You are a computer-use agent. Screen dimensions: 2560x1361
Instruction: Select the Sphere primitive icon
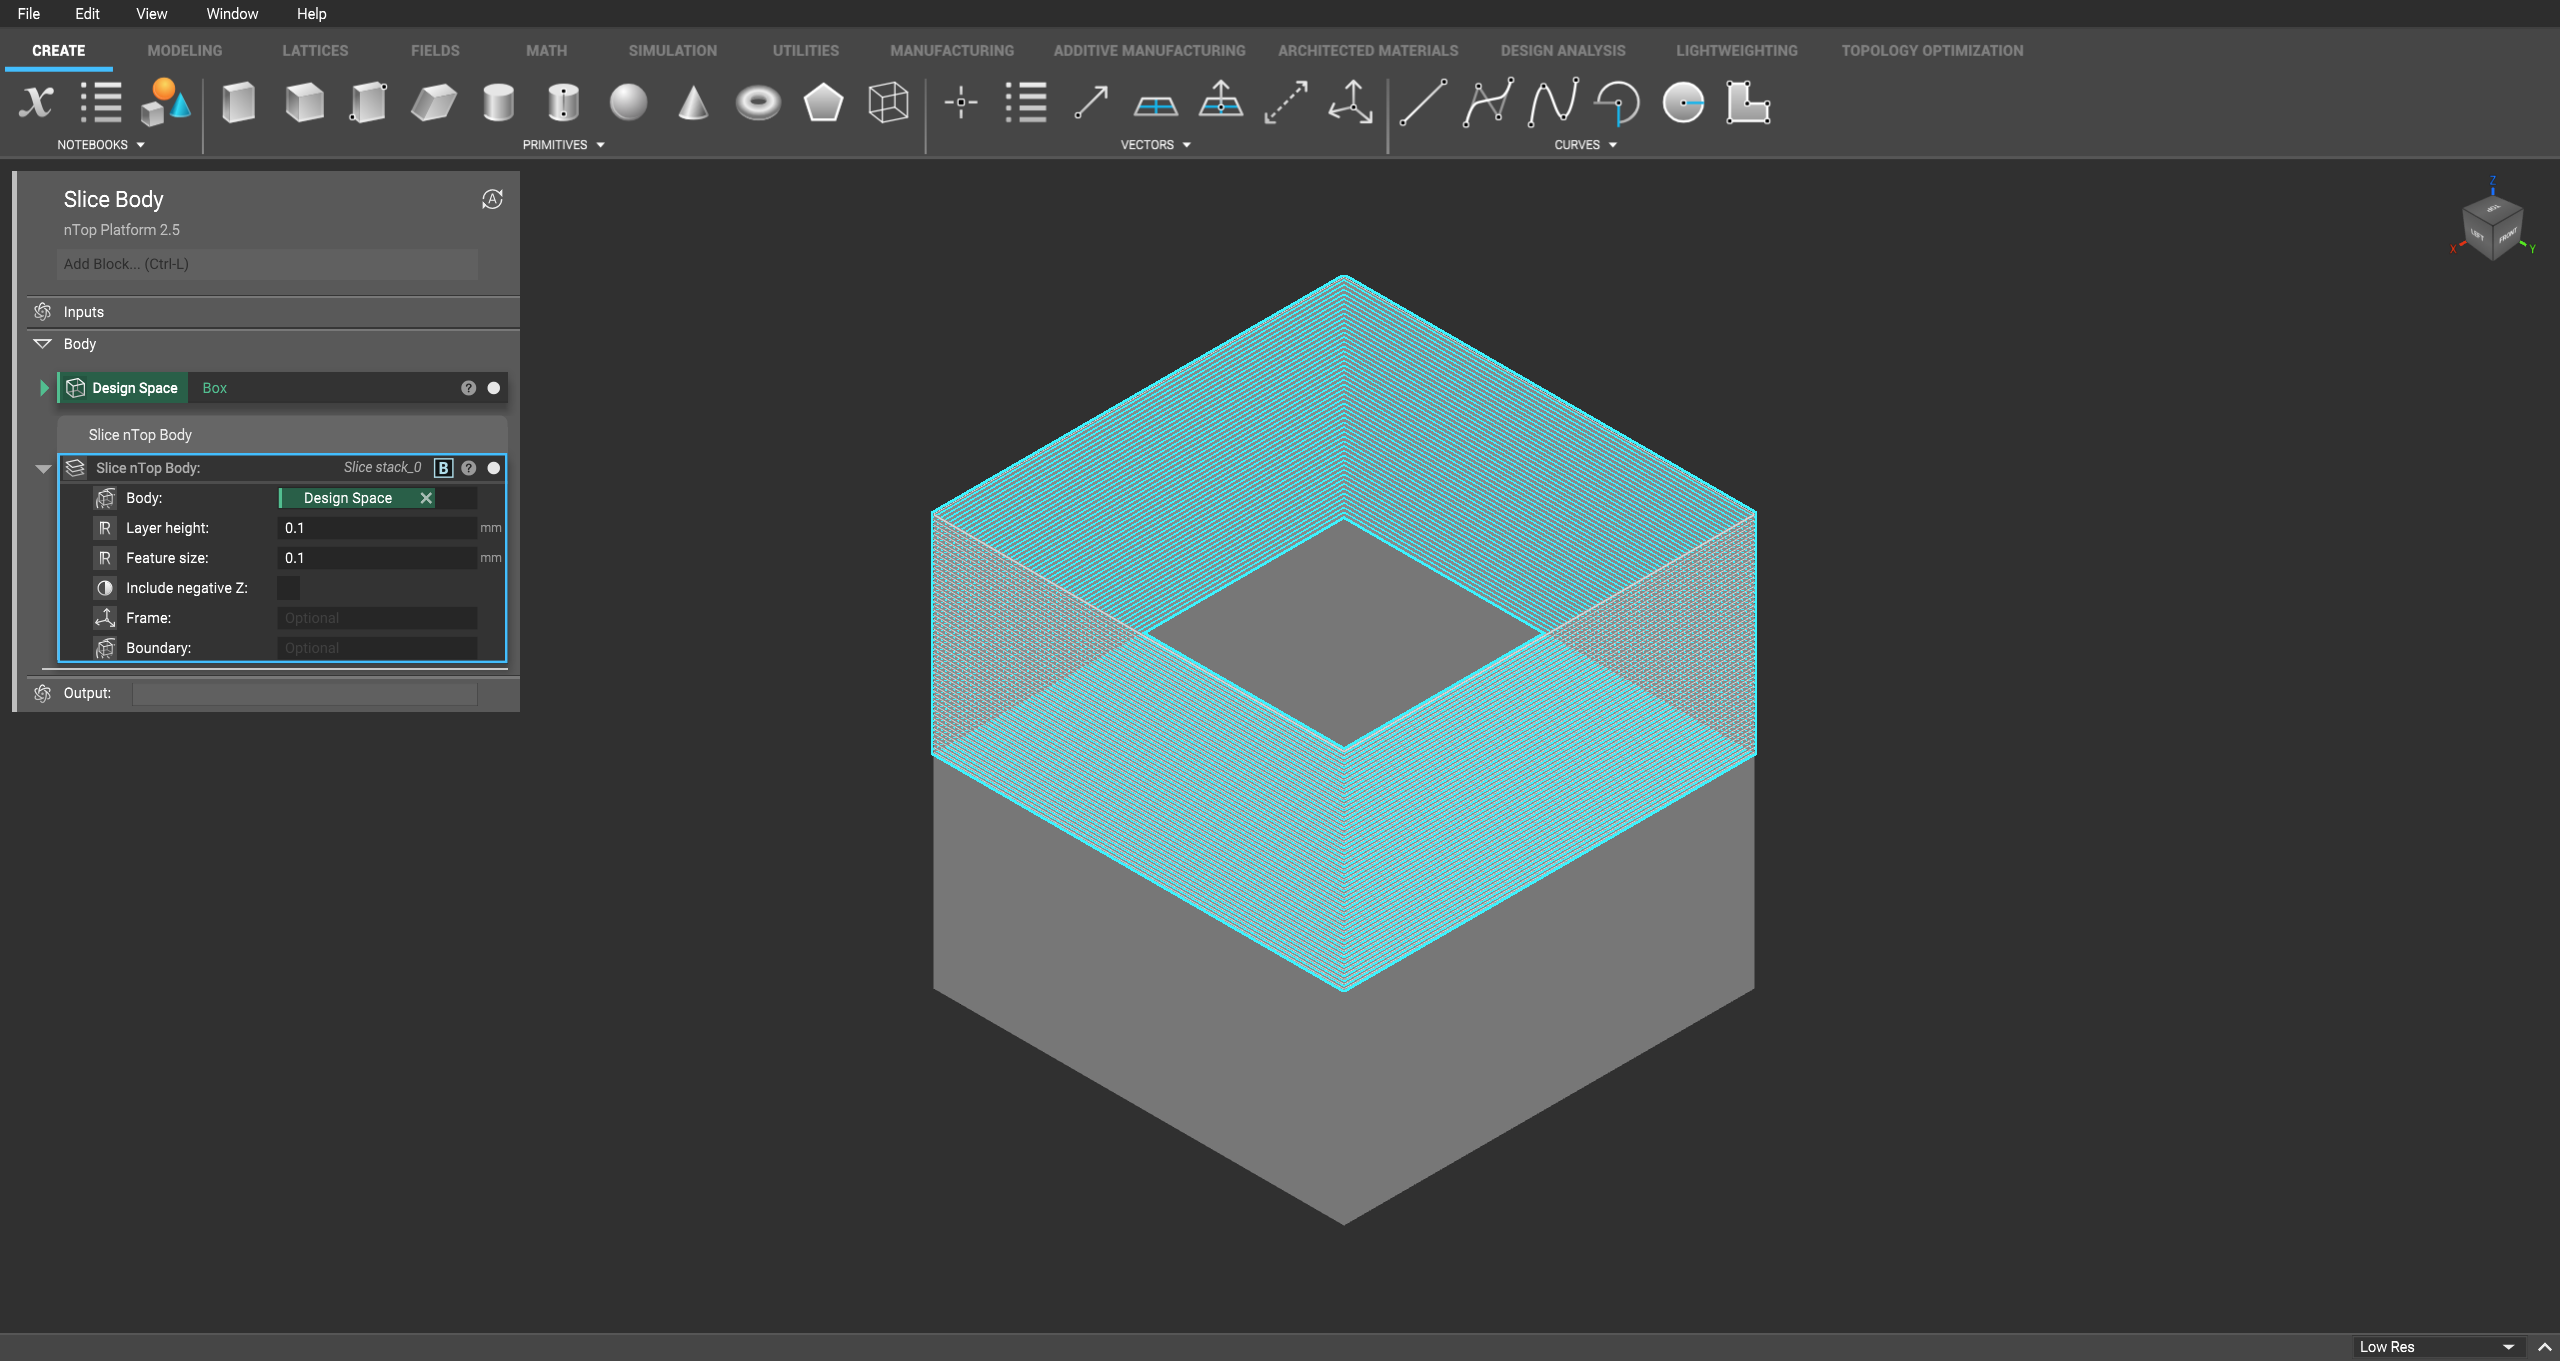click(x=628, y=102)
